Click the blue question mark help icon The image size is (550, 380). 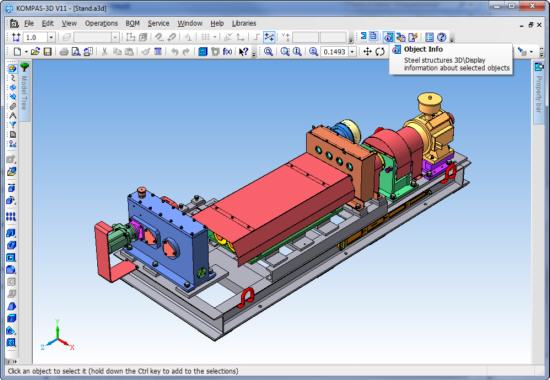pos(442,37)
